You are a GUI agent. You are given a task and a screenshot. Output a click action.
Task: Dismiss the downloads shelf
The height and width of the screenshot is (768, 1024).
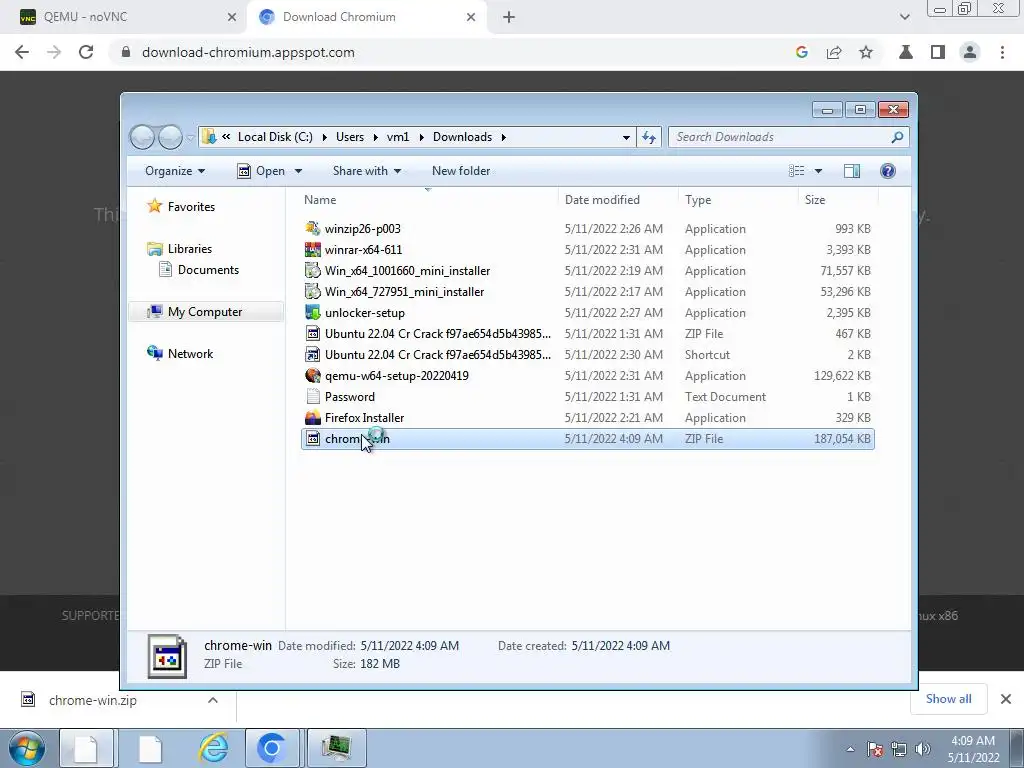tap(1006, 699)
